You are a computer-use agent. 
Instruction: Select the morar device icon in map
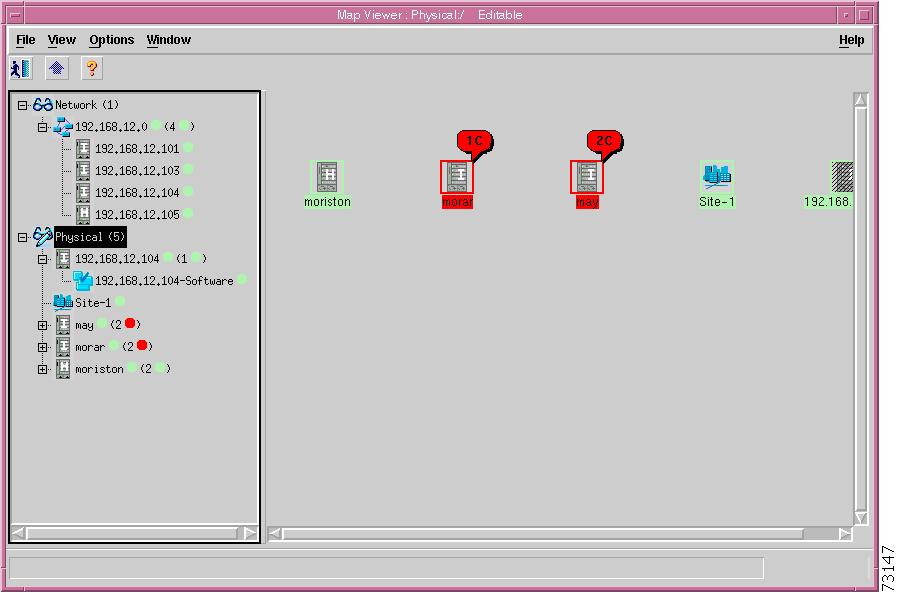click(x=457, y=177)
